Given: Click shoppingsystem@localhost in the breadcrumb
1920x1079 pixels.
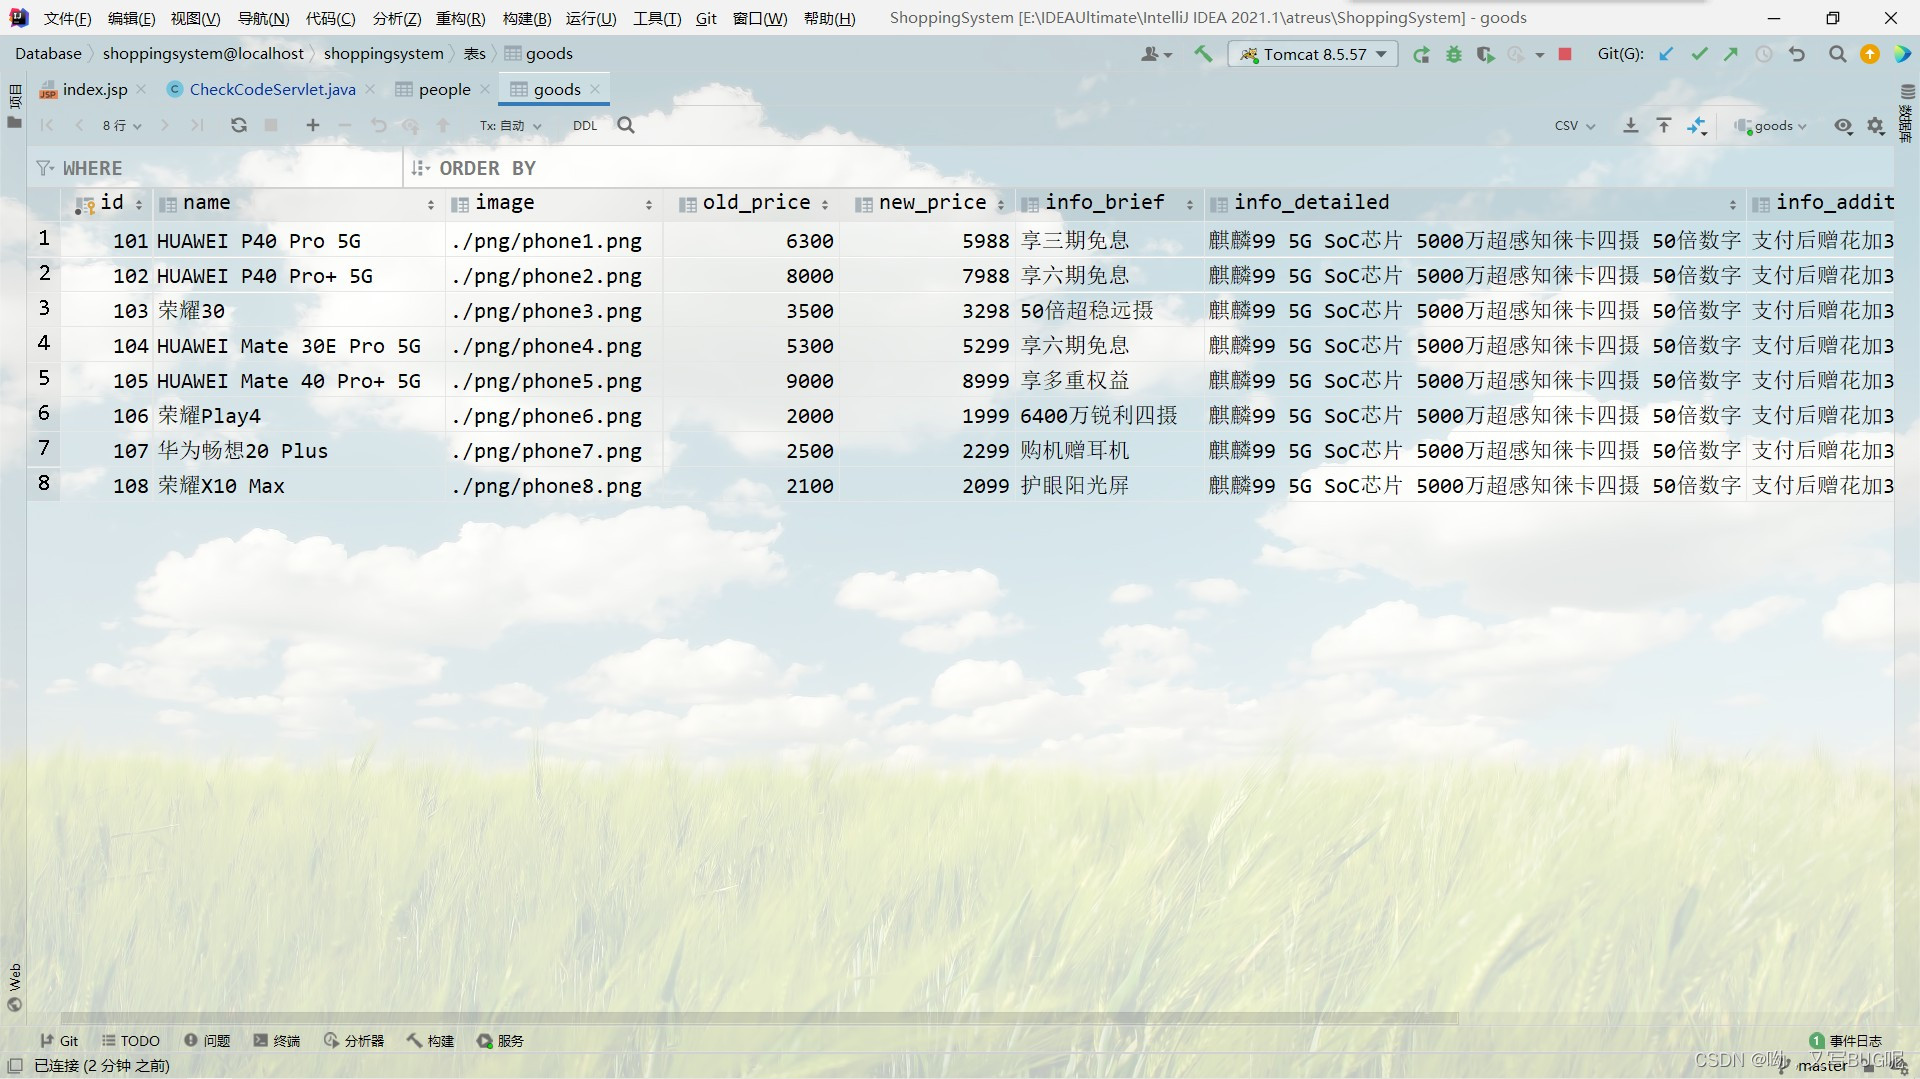Looking at the screenshot, I should 203,54.
